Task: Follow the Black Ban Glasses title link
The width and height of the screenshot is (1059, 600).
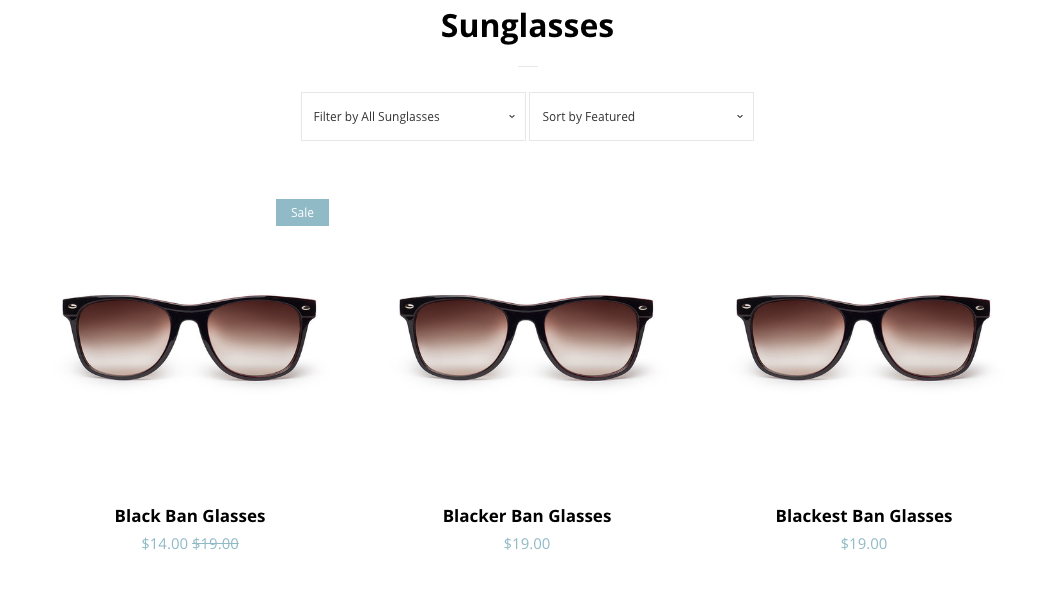Action: click(x=190, y=516)
